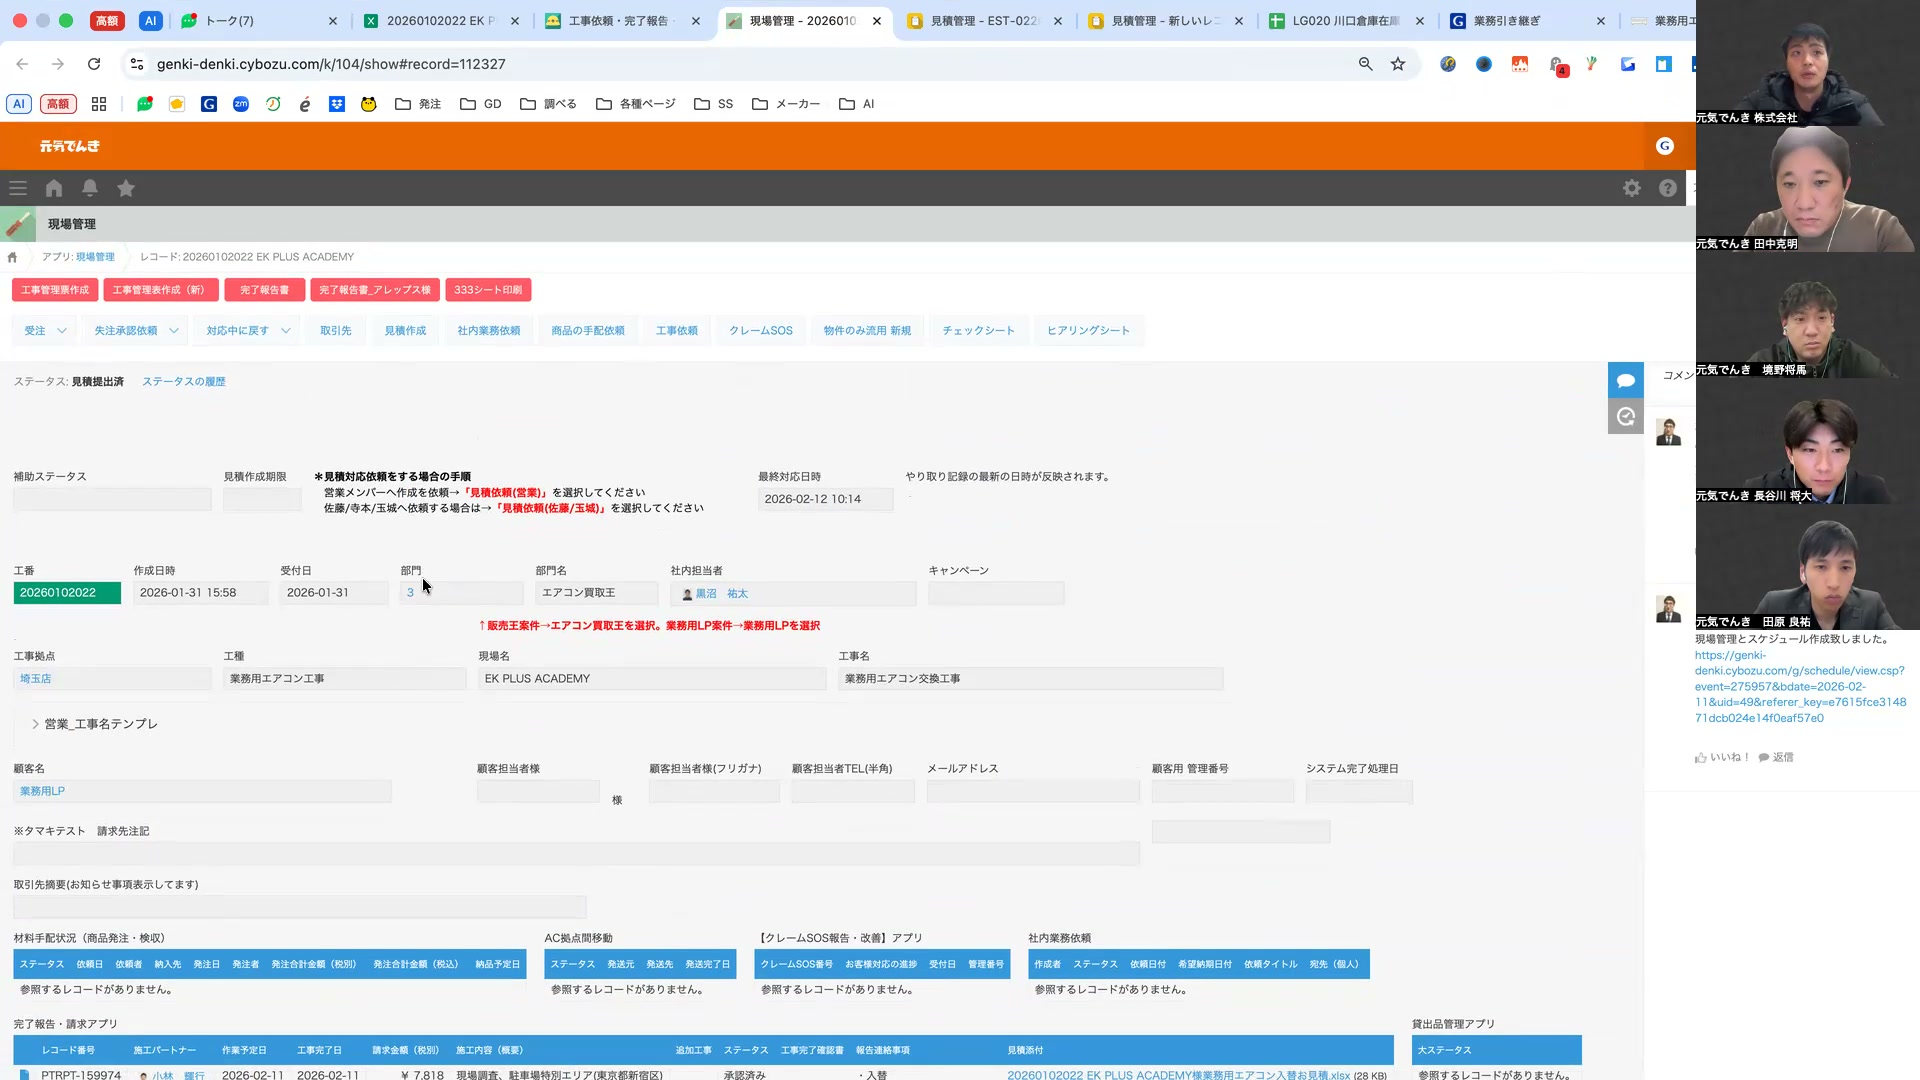
Task: Open the apps grid bookmark icon
Action: (x=99, y=104)
